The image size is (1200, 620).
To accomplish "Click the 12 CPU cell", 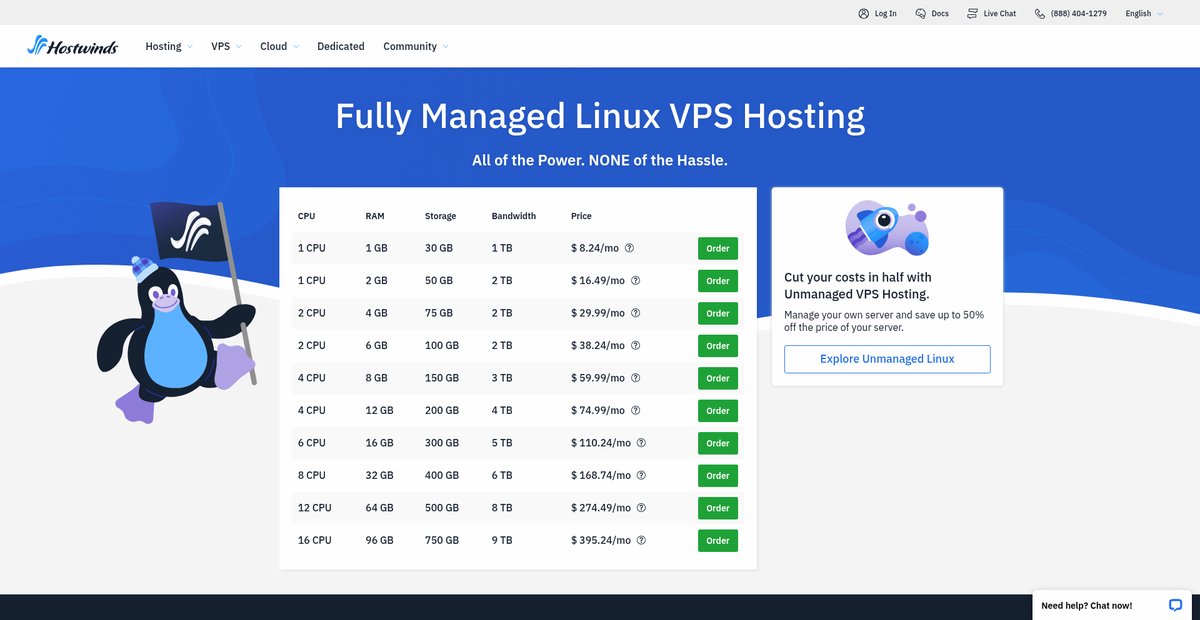I will [x=314, y=508].
